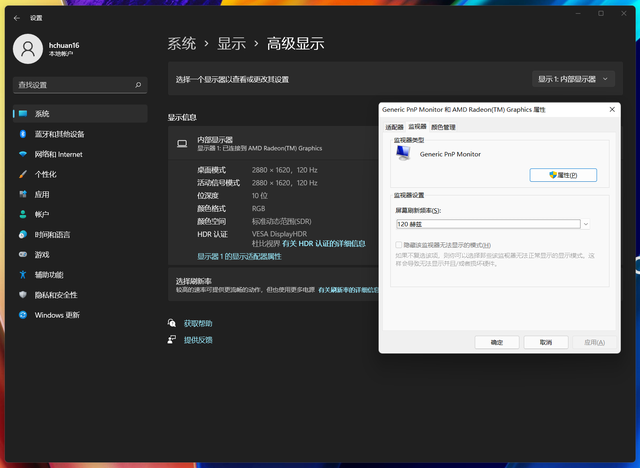The height and width of the screenshot is (468, 640).
Task: Click the 提供反馈 link
Action: pyautogui.click(x=198, y=340)
